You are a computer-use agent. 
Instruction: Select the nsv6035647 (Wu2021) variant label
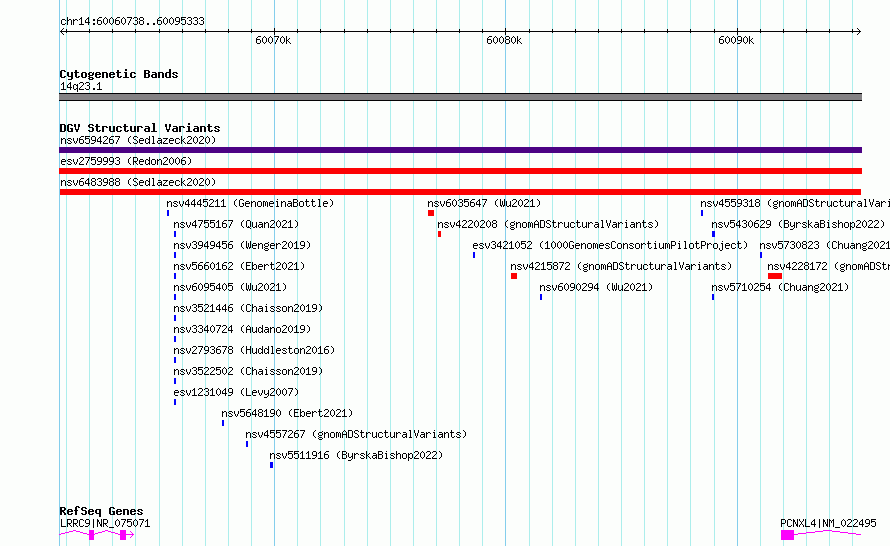pyautogui.click(x=484, y=203)
